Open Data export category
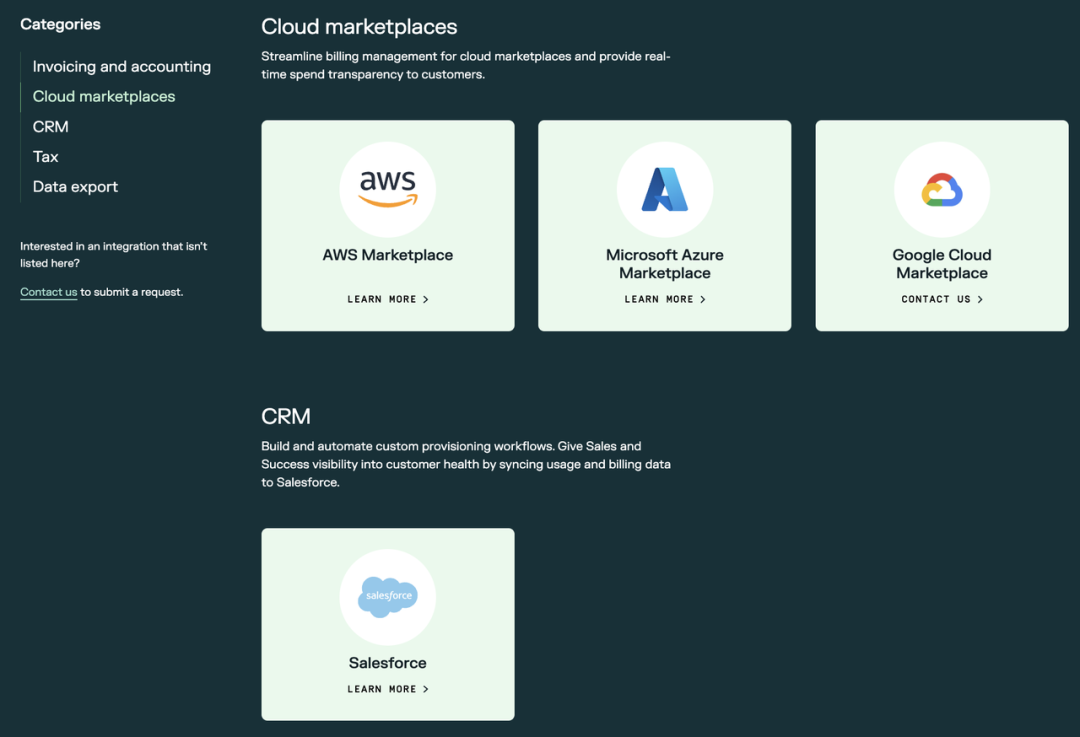The image size is (1080, 737). pos(75,187)
